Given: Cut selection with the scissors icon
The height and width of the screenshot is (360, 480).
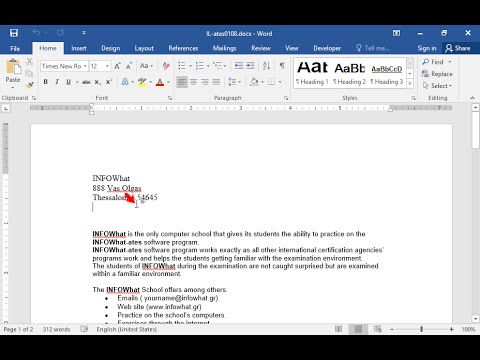Looking at the screenshot, I should click(29, 62).
